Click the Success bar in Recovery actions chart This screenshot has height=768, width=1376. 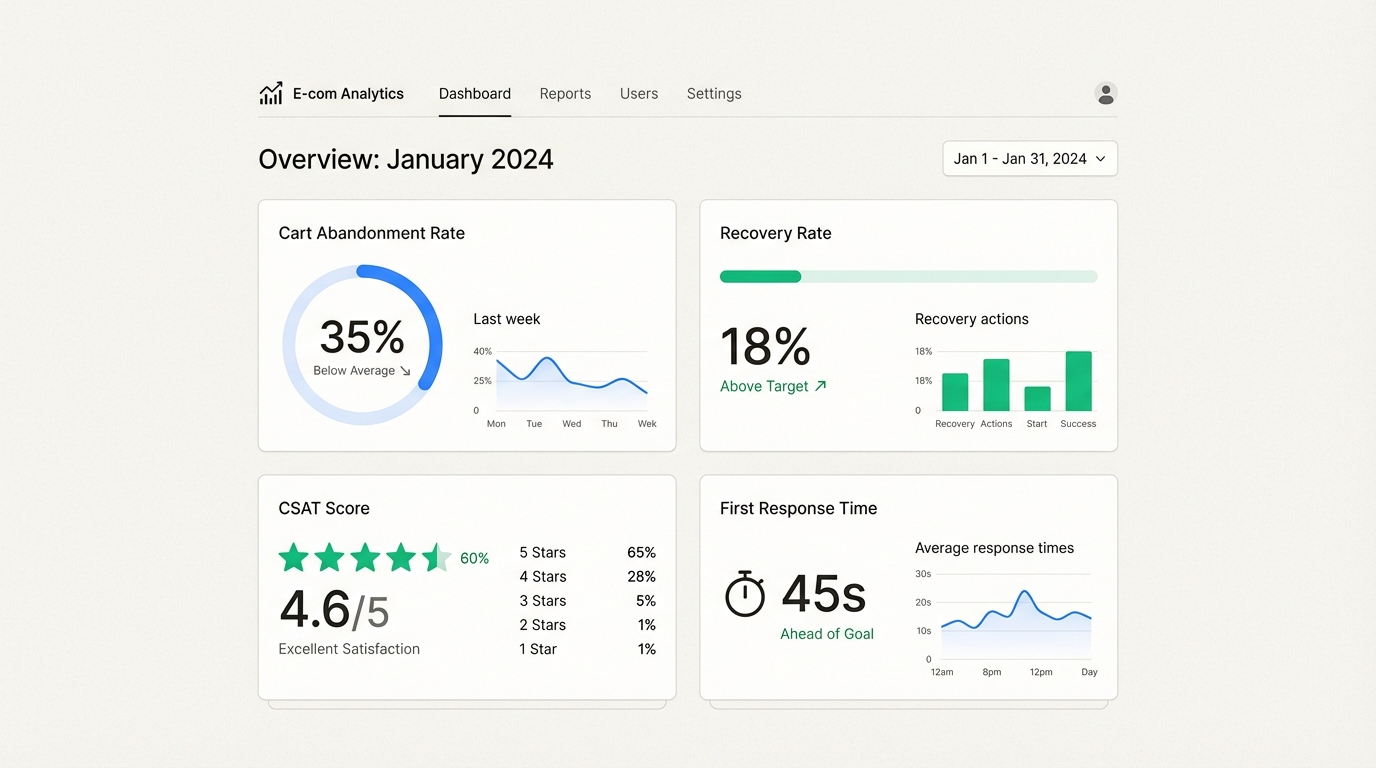click(1078, 381)
